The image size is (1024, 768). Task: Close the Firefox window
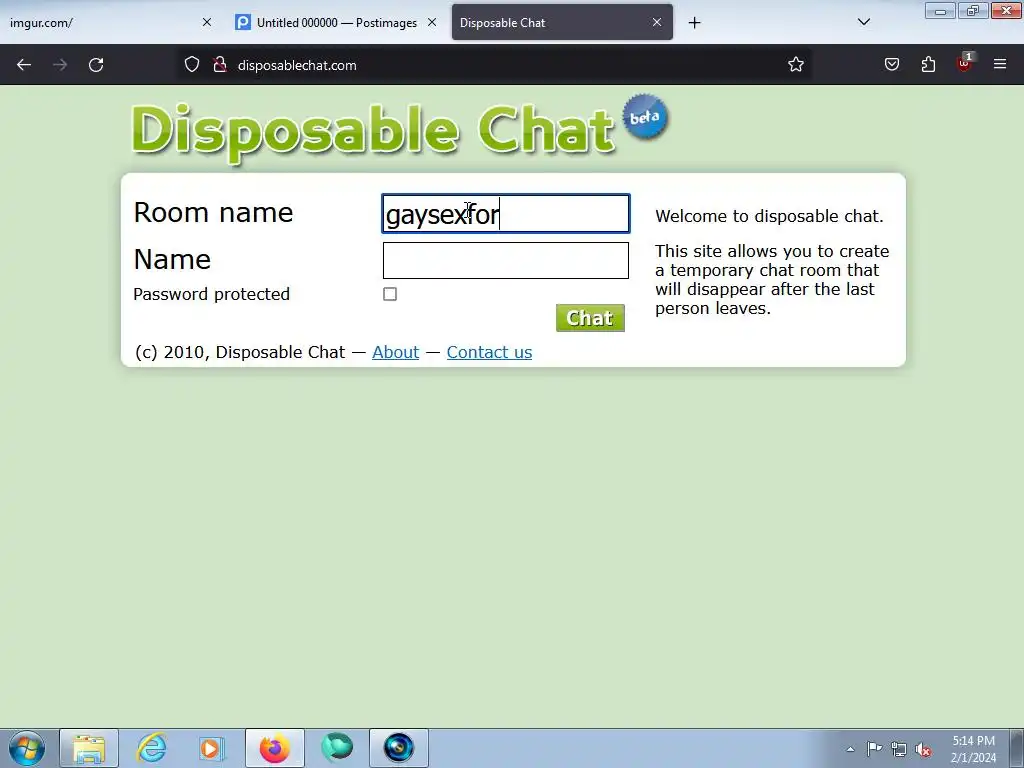coord(1006,10)
